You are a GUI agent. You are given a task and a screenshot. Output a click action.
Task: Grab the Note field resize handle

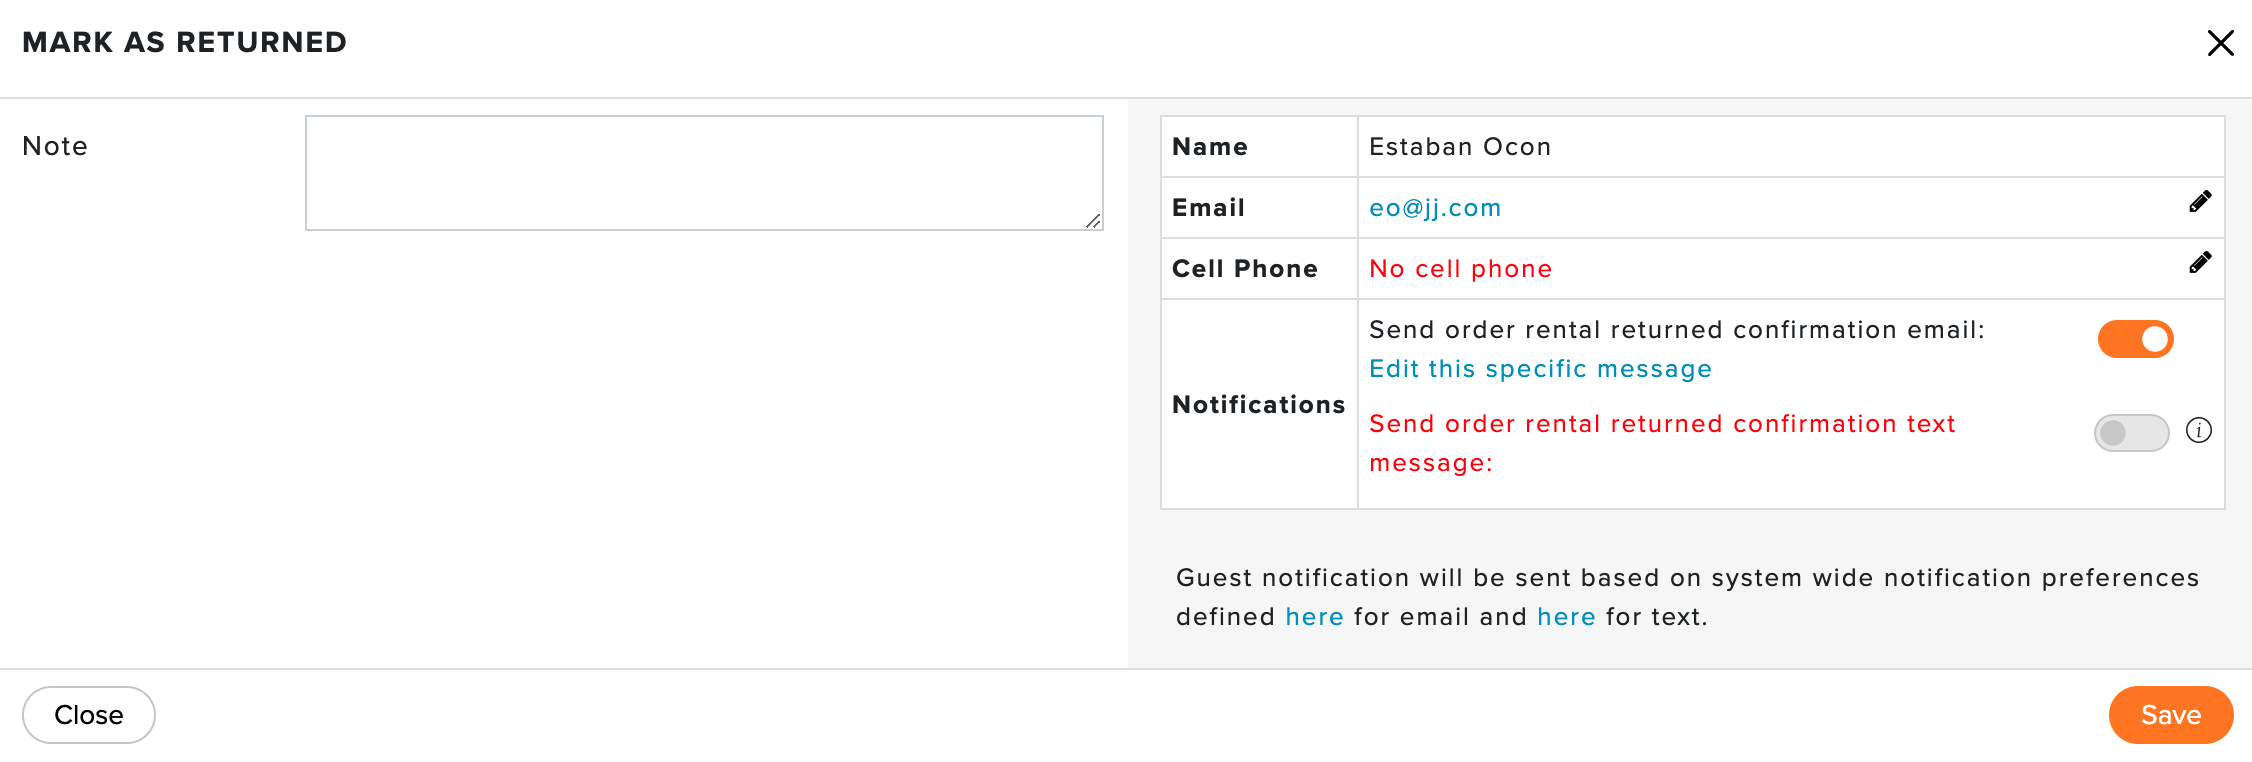point(1093,221)
